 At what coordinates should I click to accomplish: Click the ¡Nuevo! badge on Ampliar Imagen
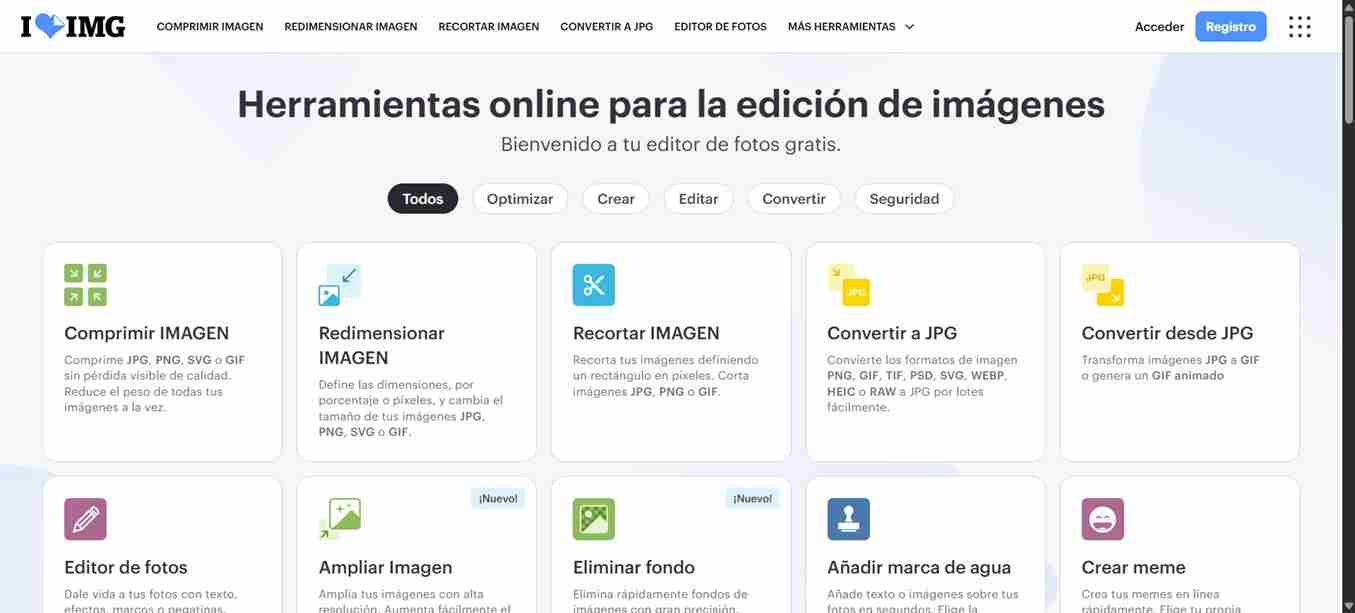click(498, 498)
